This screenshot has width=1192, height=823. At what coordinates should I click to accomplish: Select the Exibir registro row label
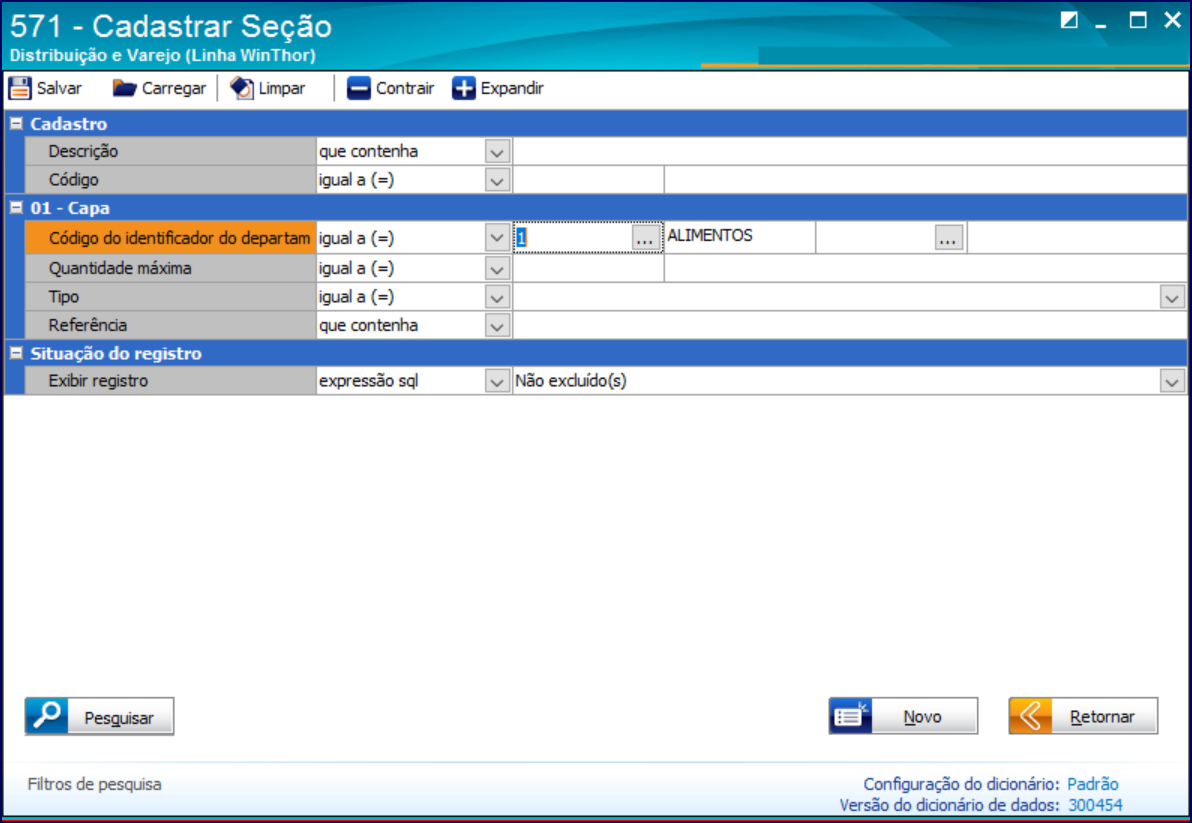pyautogui.click(x=171, y=381)
